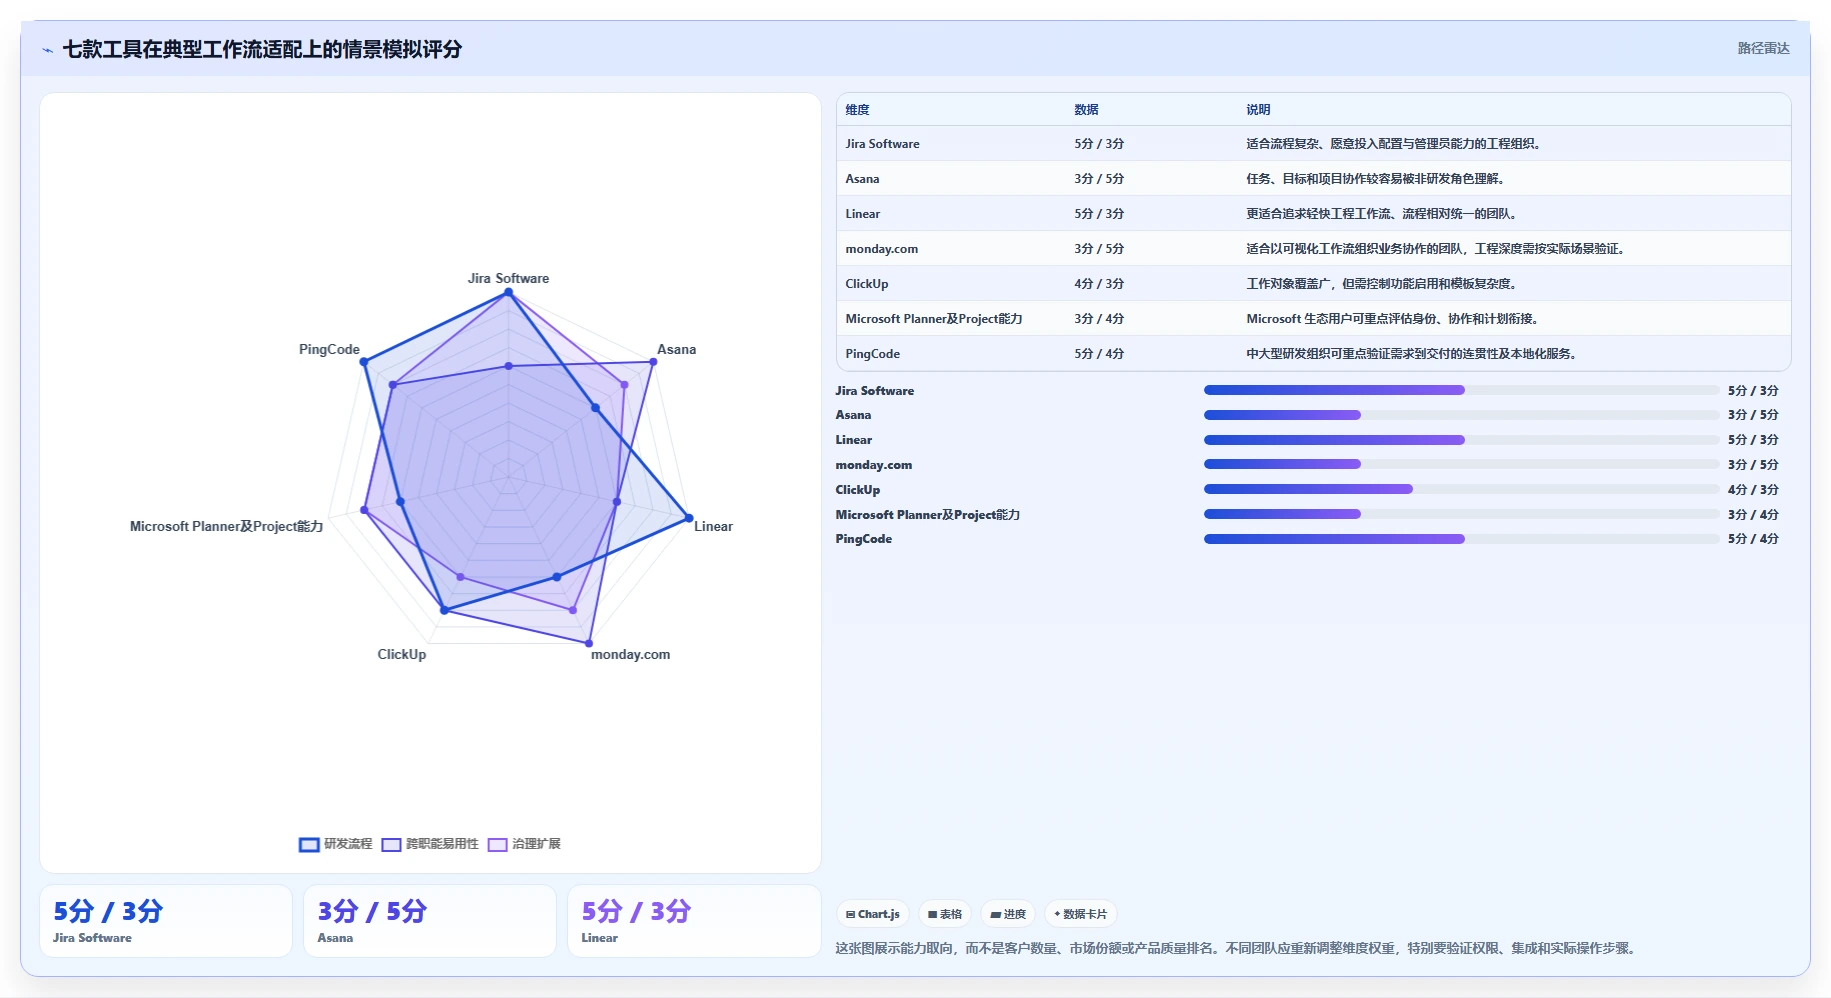Screen dimensions: 1831x998
Task: Click the monday.com radar axis label
Action: click(x=630, y=654)
